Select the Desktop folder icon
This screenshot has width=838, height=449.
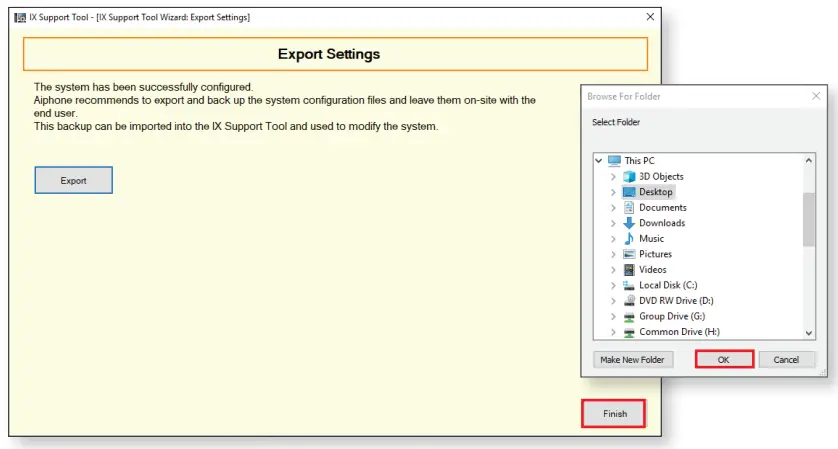pos(630,192)
